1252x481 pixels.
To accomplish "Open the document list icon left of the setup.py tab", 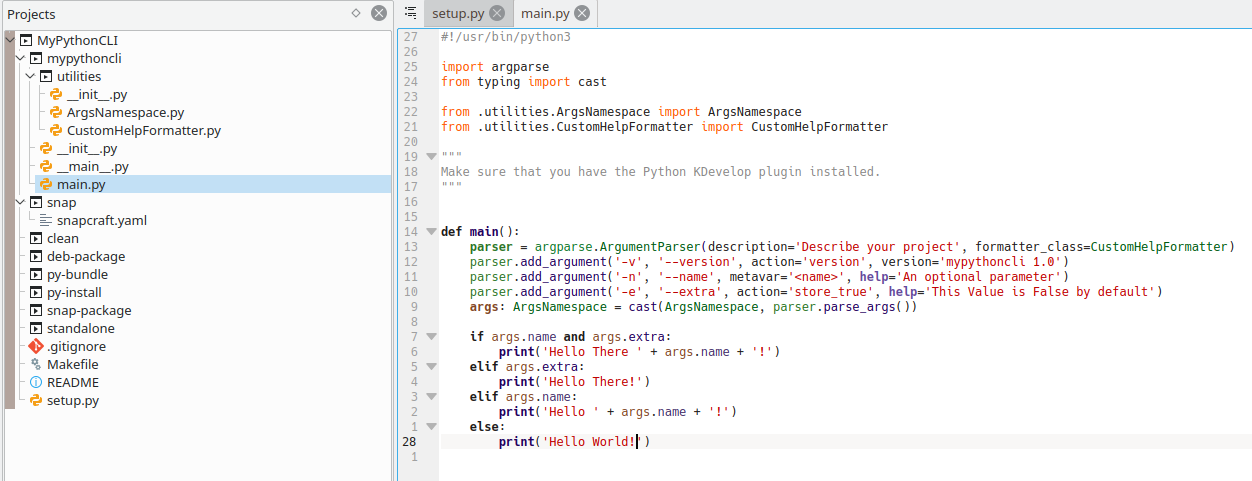I will (x=410, y=13).
